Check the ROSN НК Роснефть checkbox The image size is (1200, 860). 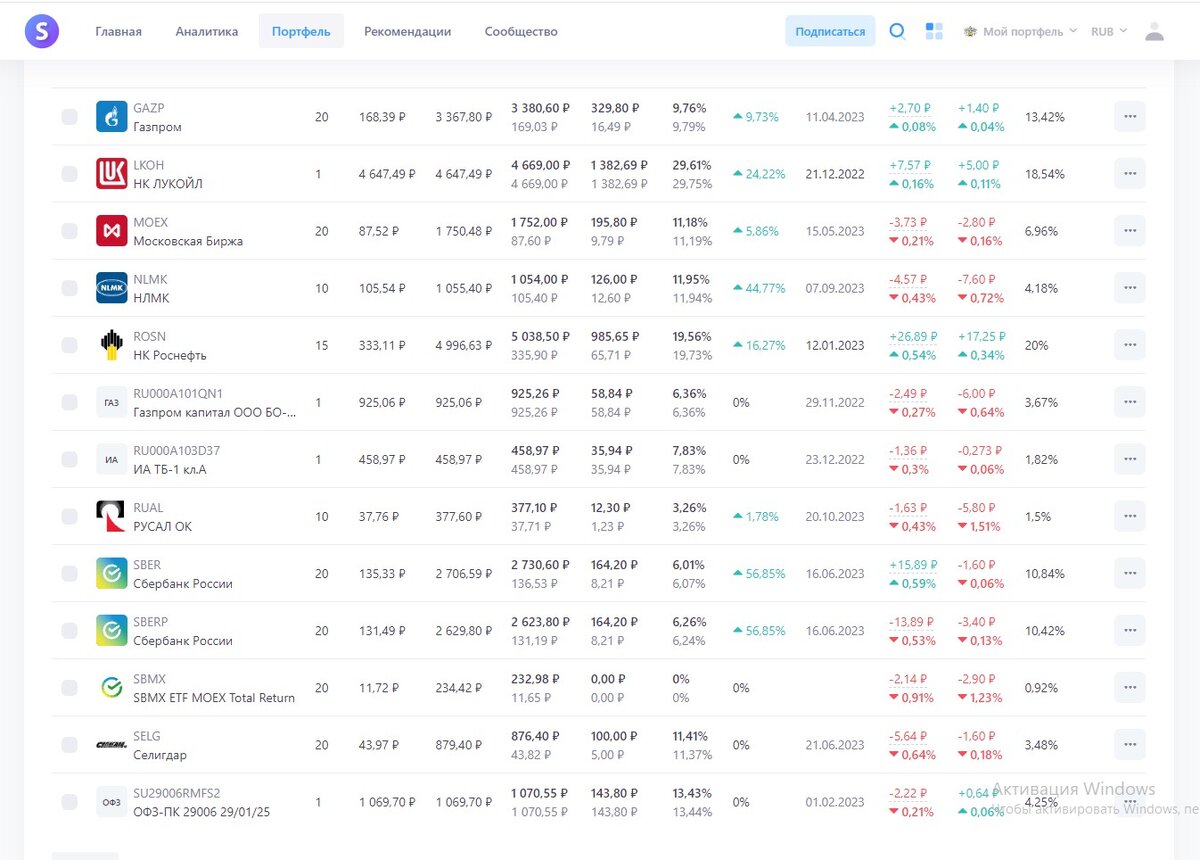69,345
